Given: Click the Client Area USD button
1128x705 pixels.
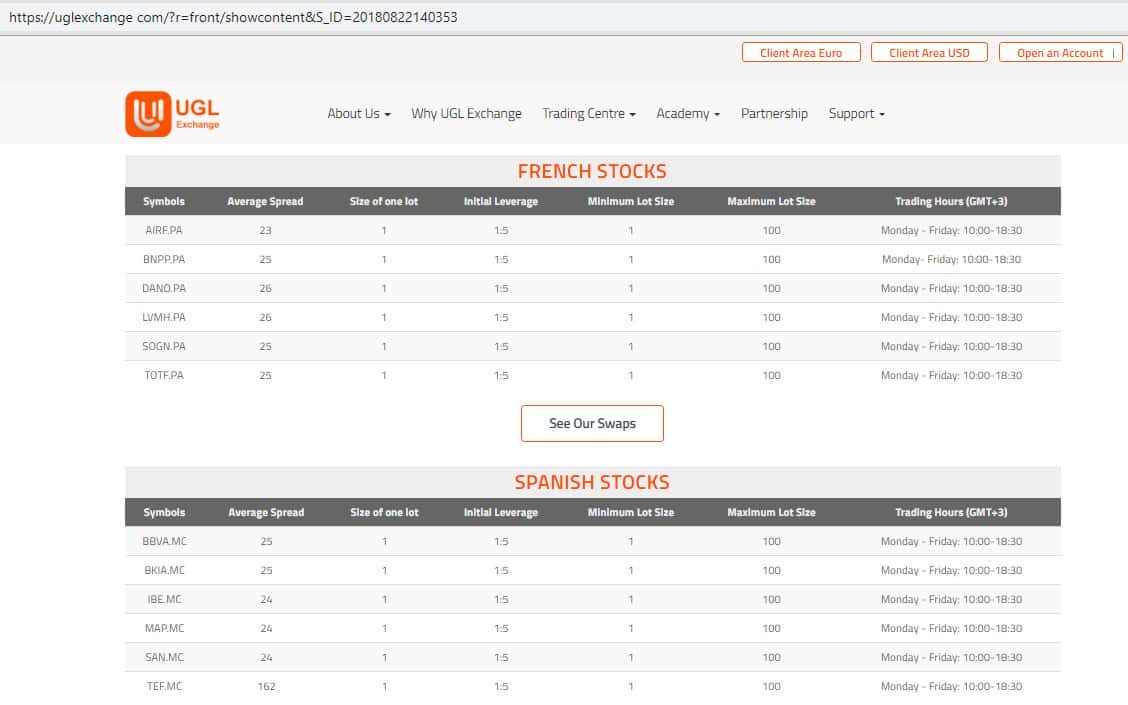Looking at the screenshot, I should [929, 53].
